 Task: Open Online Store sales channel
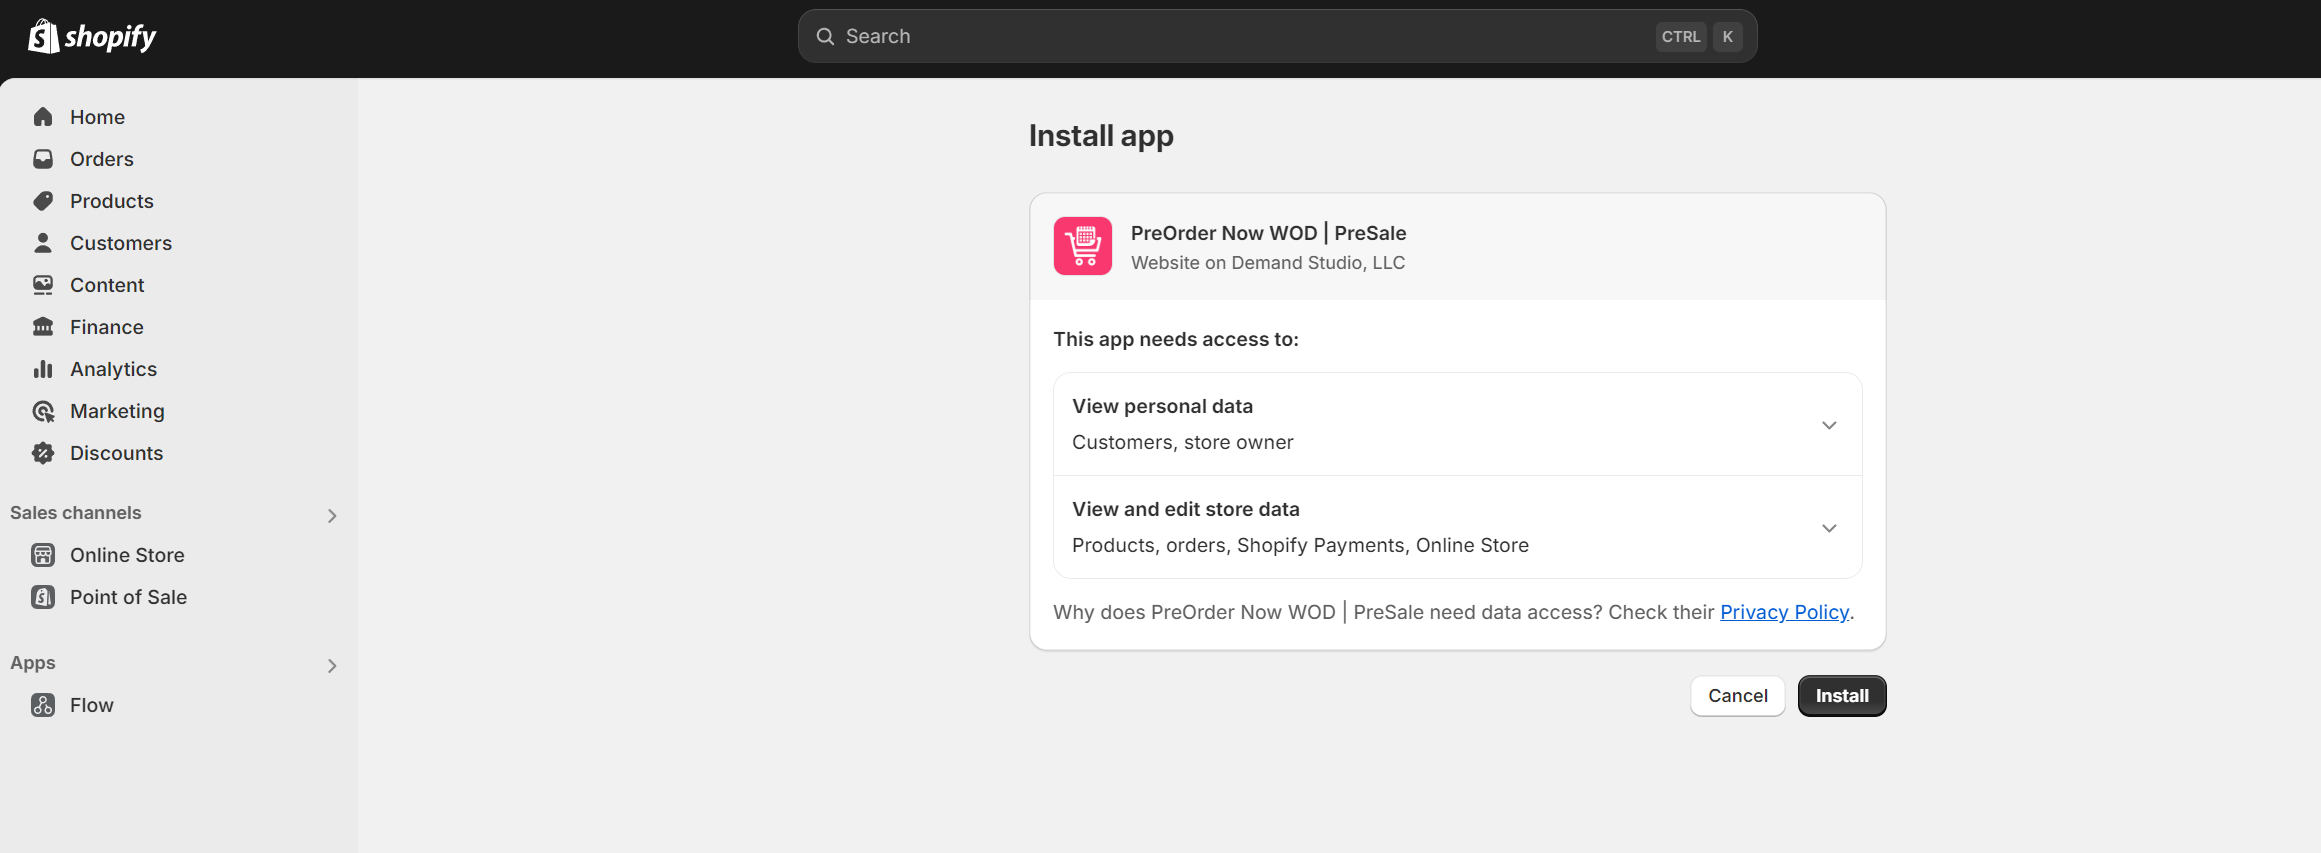pos(127,555)
